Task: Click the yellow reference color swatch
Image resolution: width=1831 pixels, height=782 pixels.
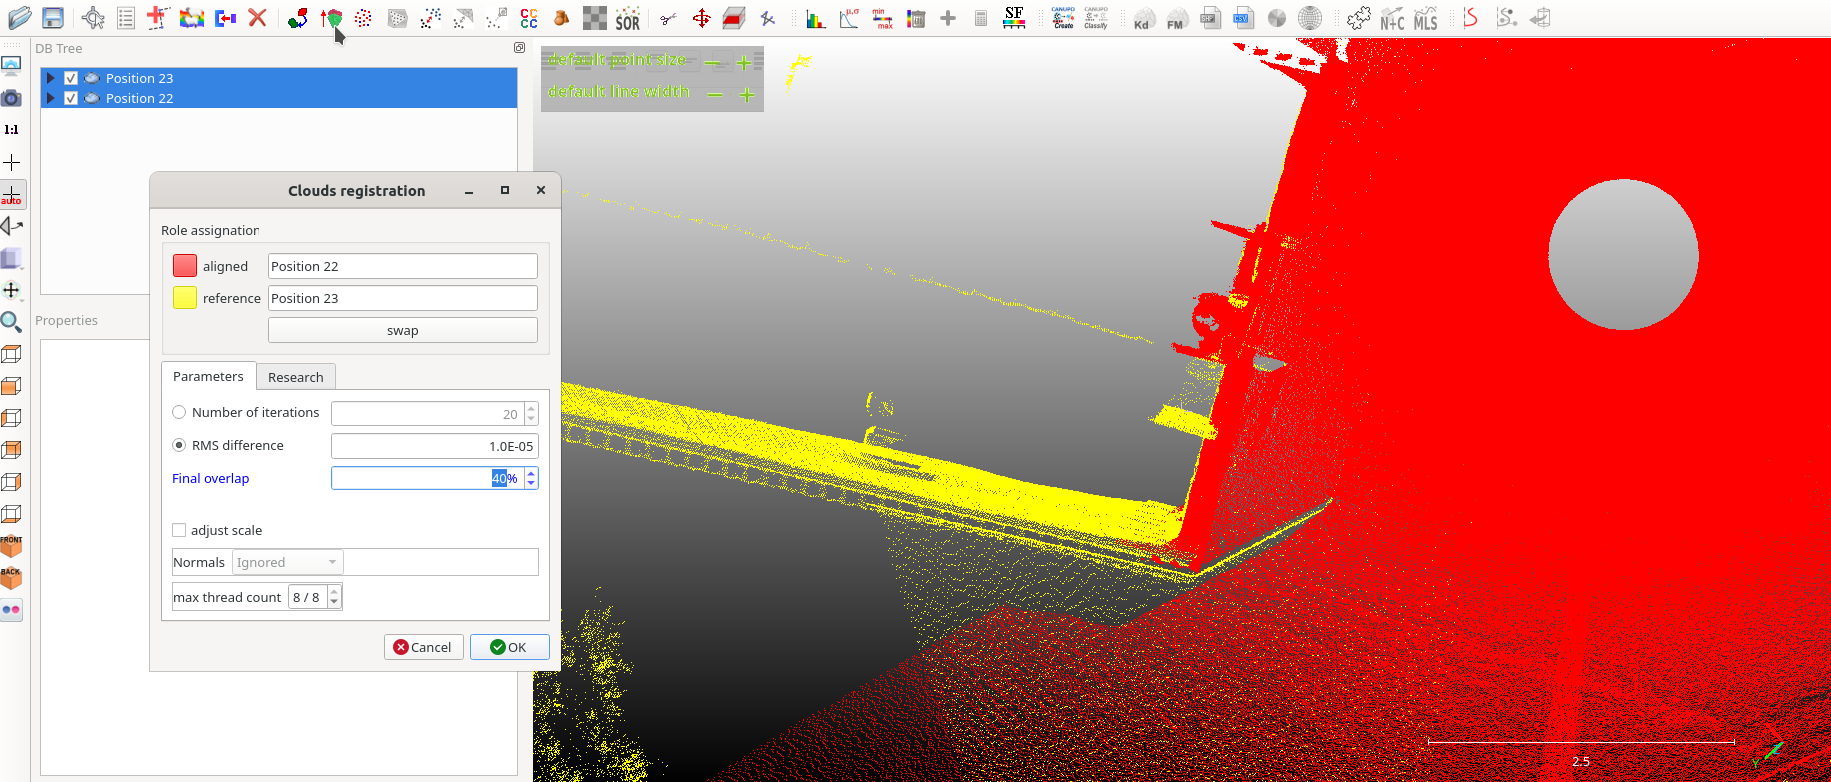Action: tap(185, 297)
